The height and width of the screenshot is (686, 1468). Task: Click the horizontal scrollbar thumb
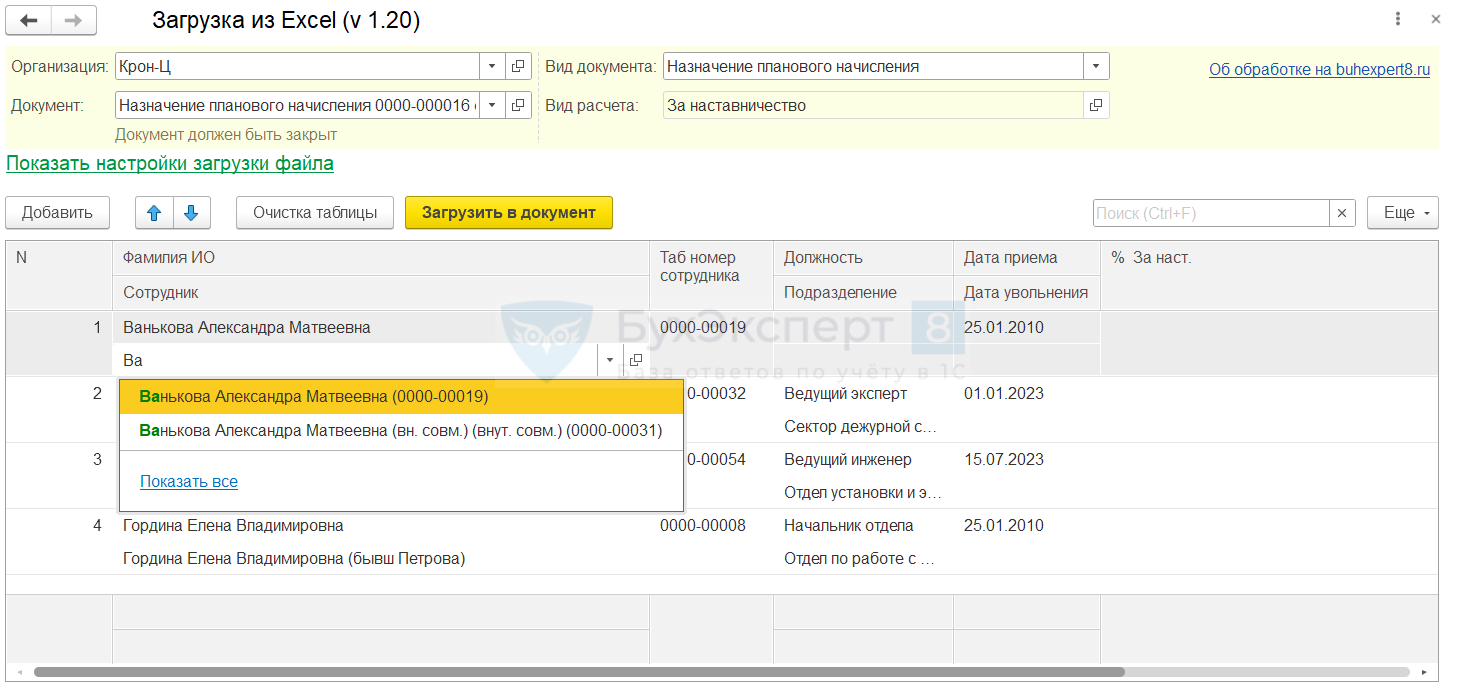pyautogui.click(x=579, y=672)
